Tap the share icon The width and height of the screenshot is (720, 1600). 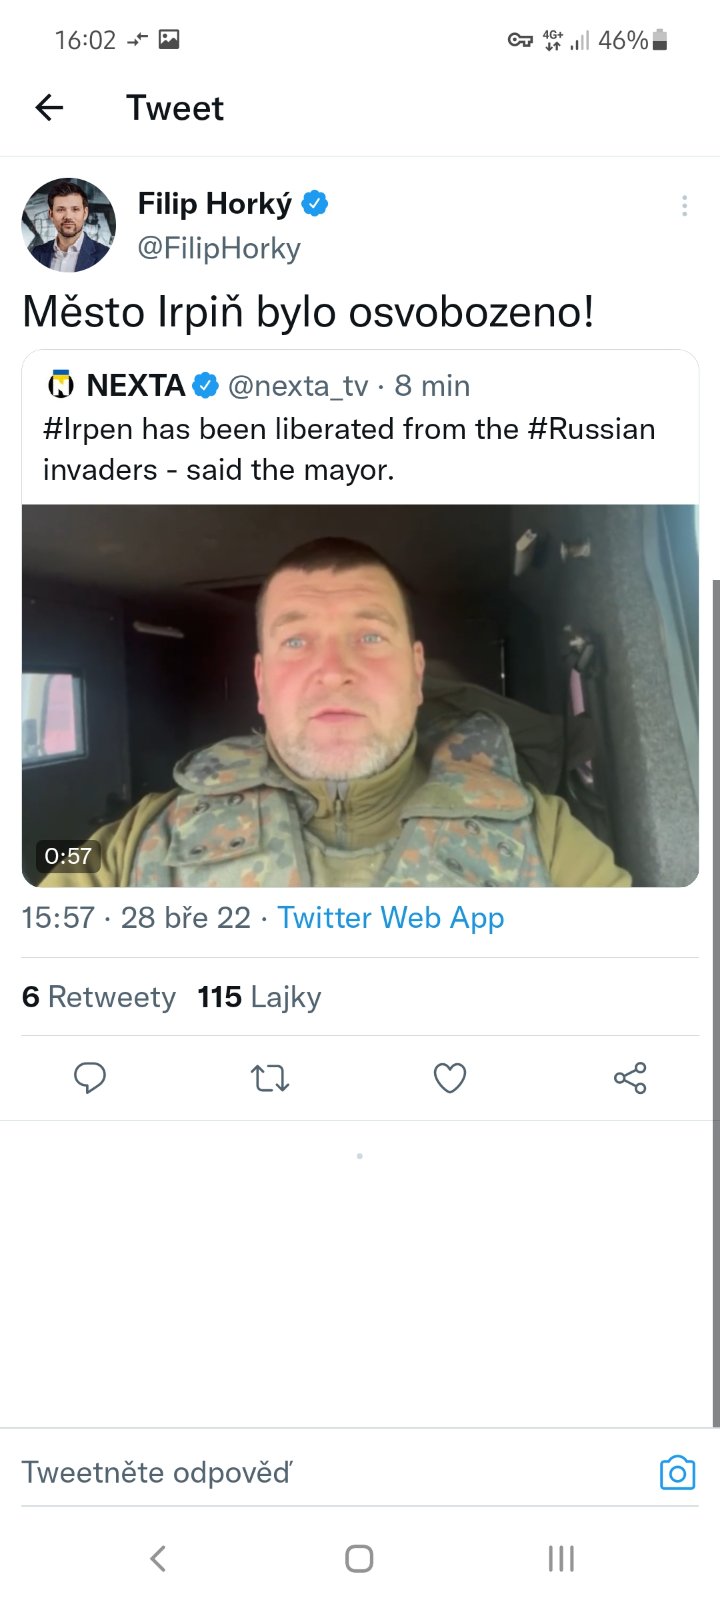pos(630,1077)
